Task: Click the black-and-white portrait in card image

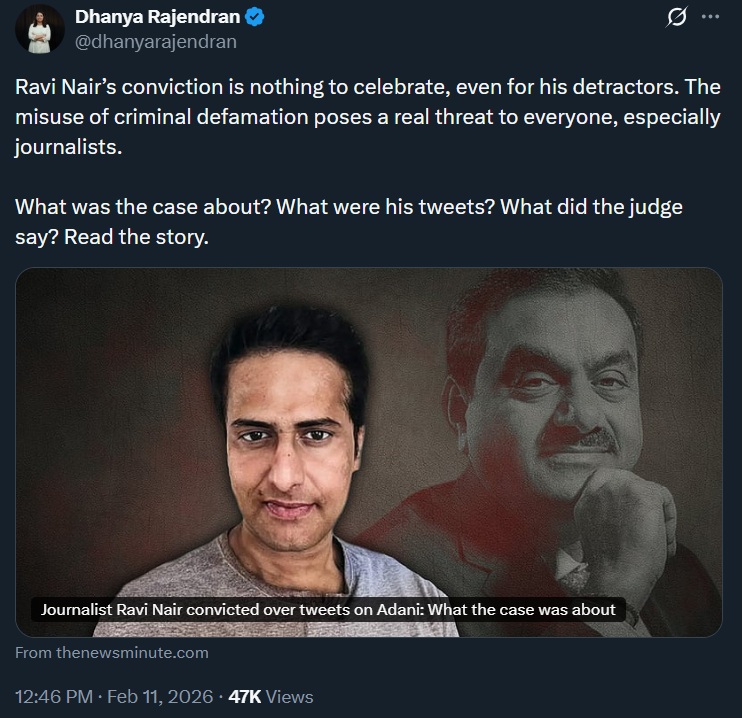Action: [x=570, y=400]
